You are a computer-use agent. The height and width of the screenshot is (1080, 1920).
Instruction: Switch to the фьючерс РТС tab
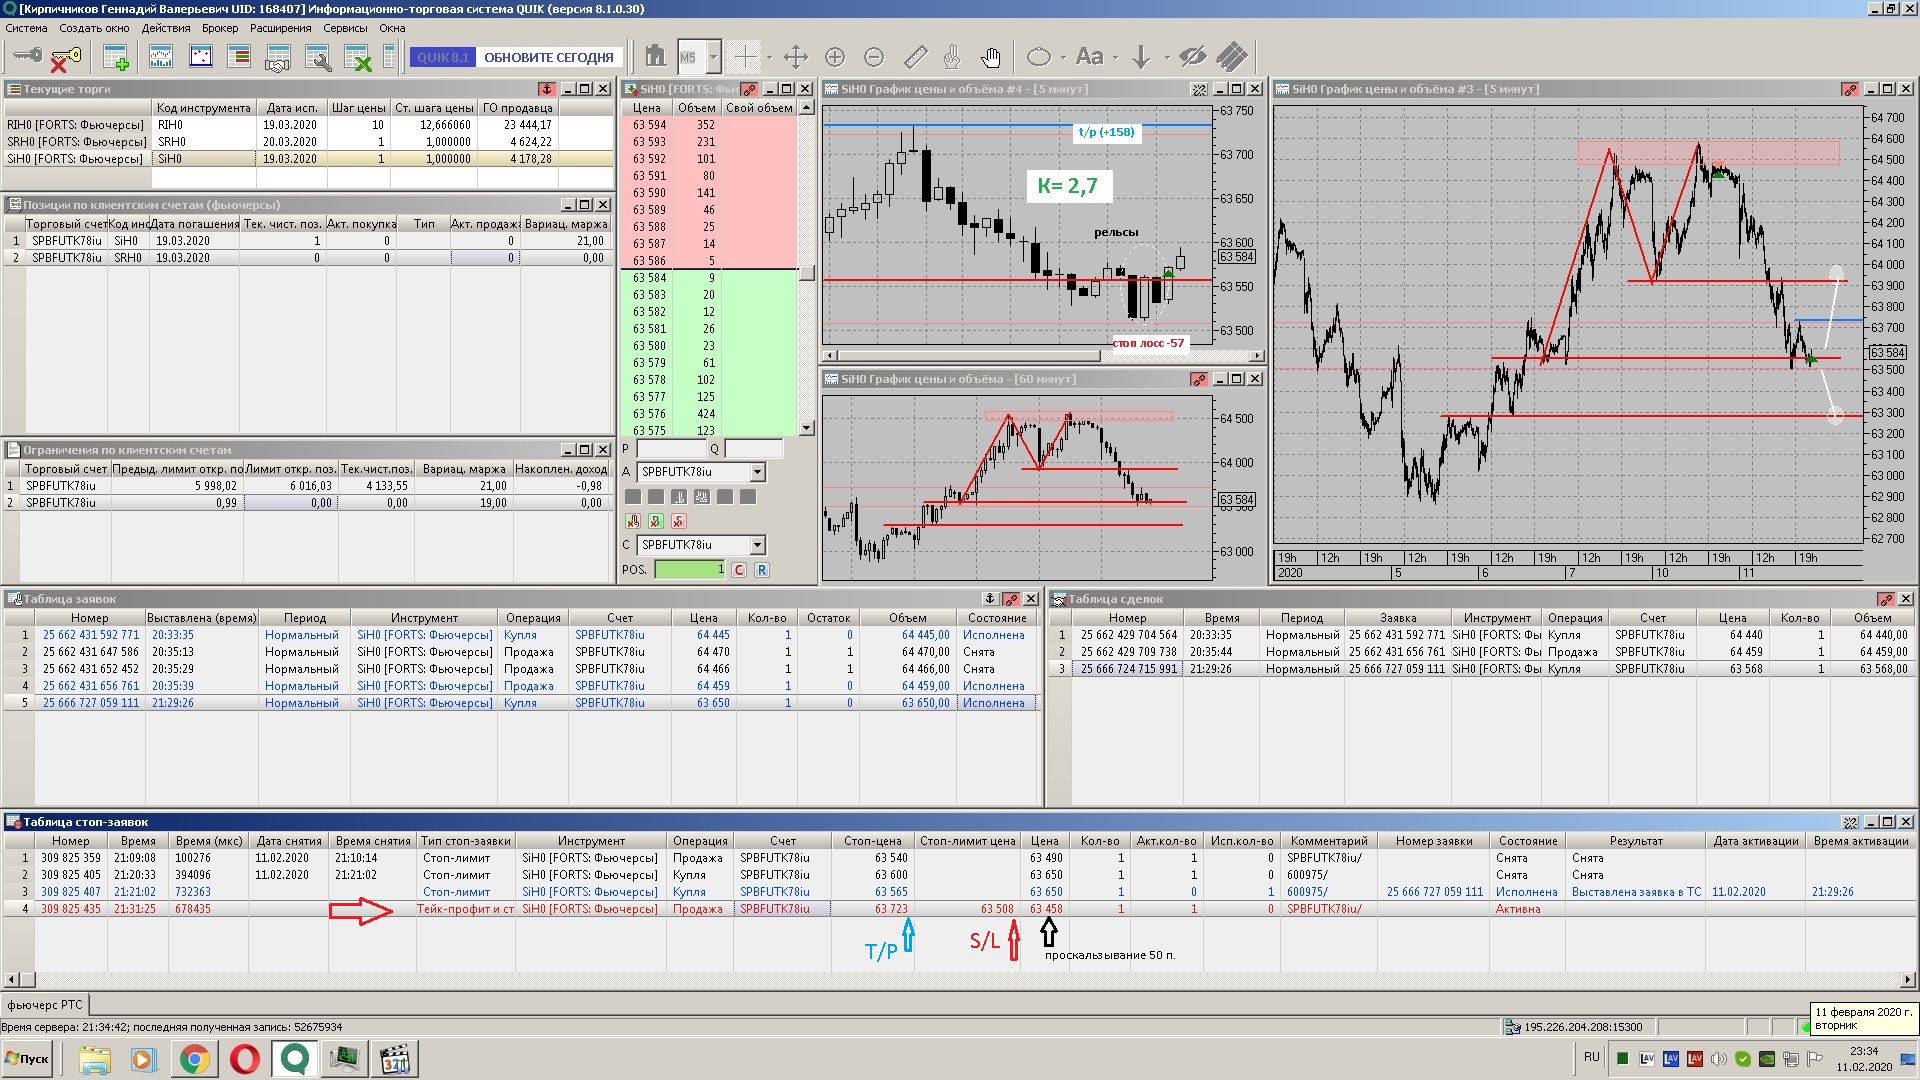click(x=45, y=1005)
